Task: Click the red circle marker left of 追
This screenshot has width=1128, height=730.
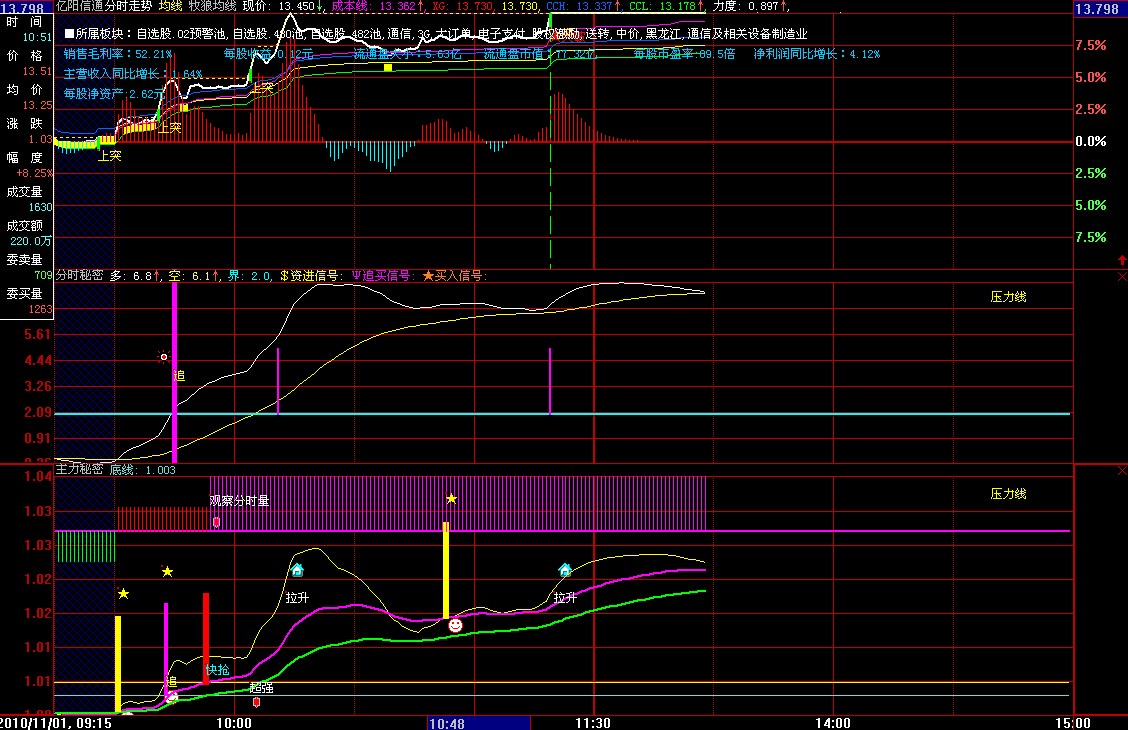Action: [165, 357]
